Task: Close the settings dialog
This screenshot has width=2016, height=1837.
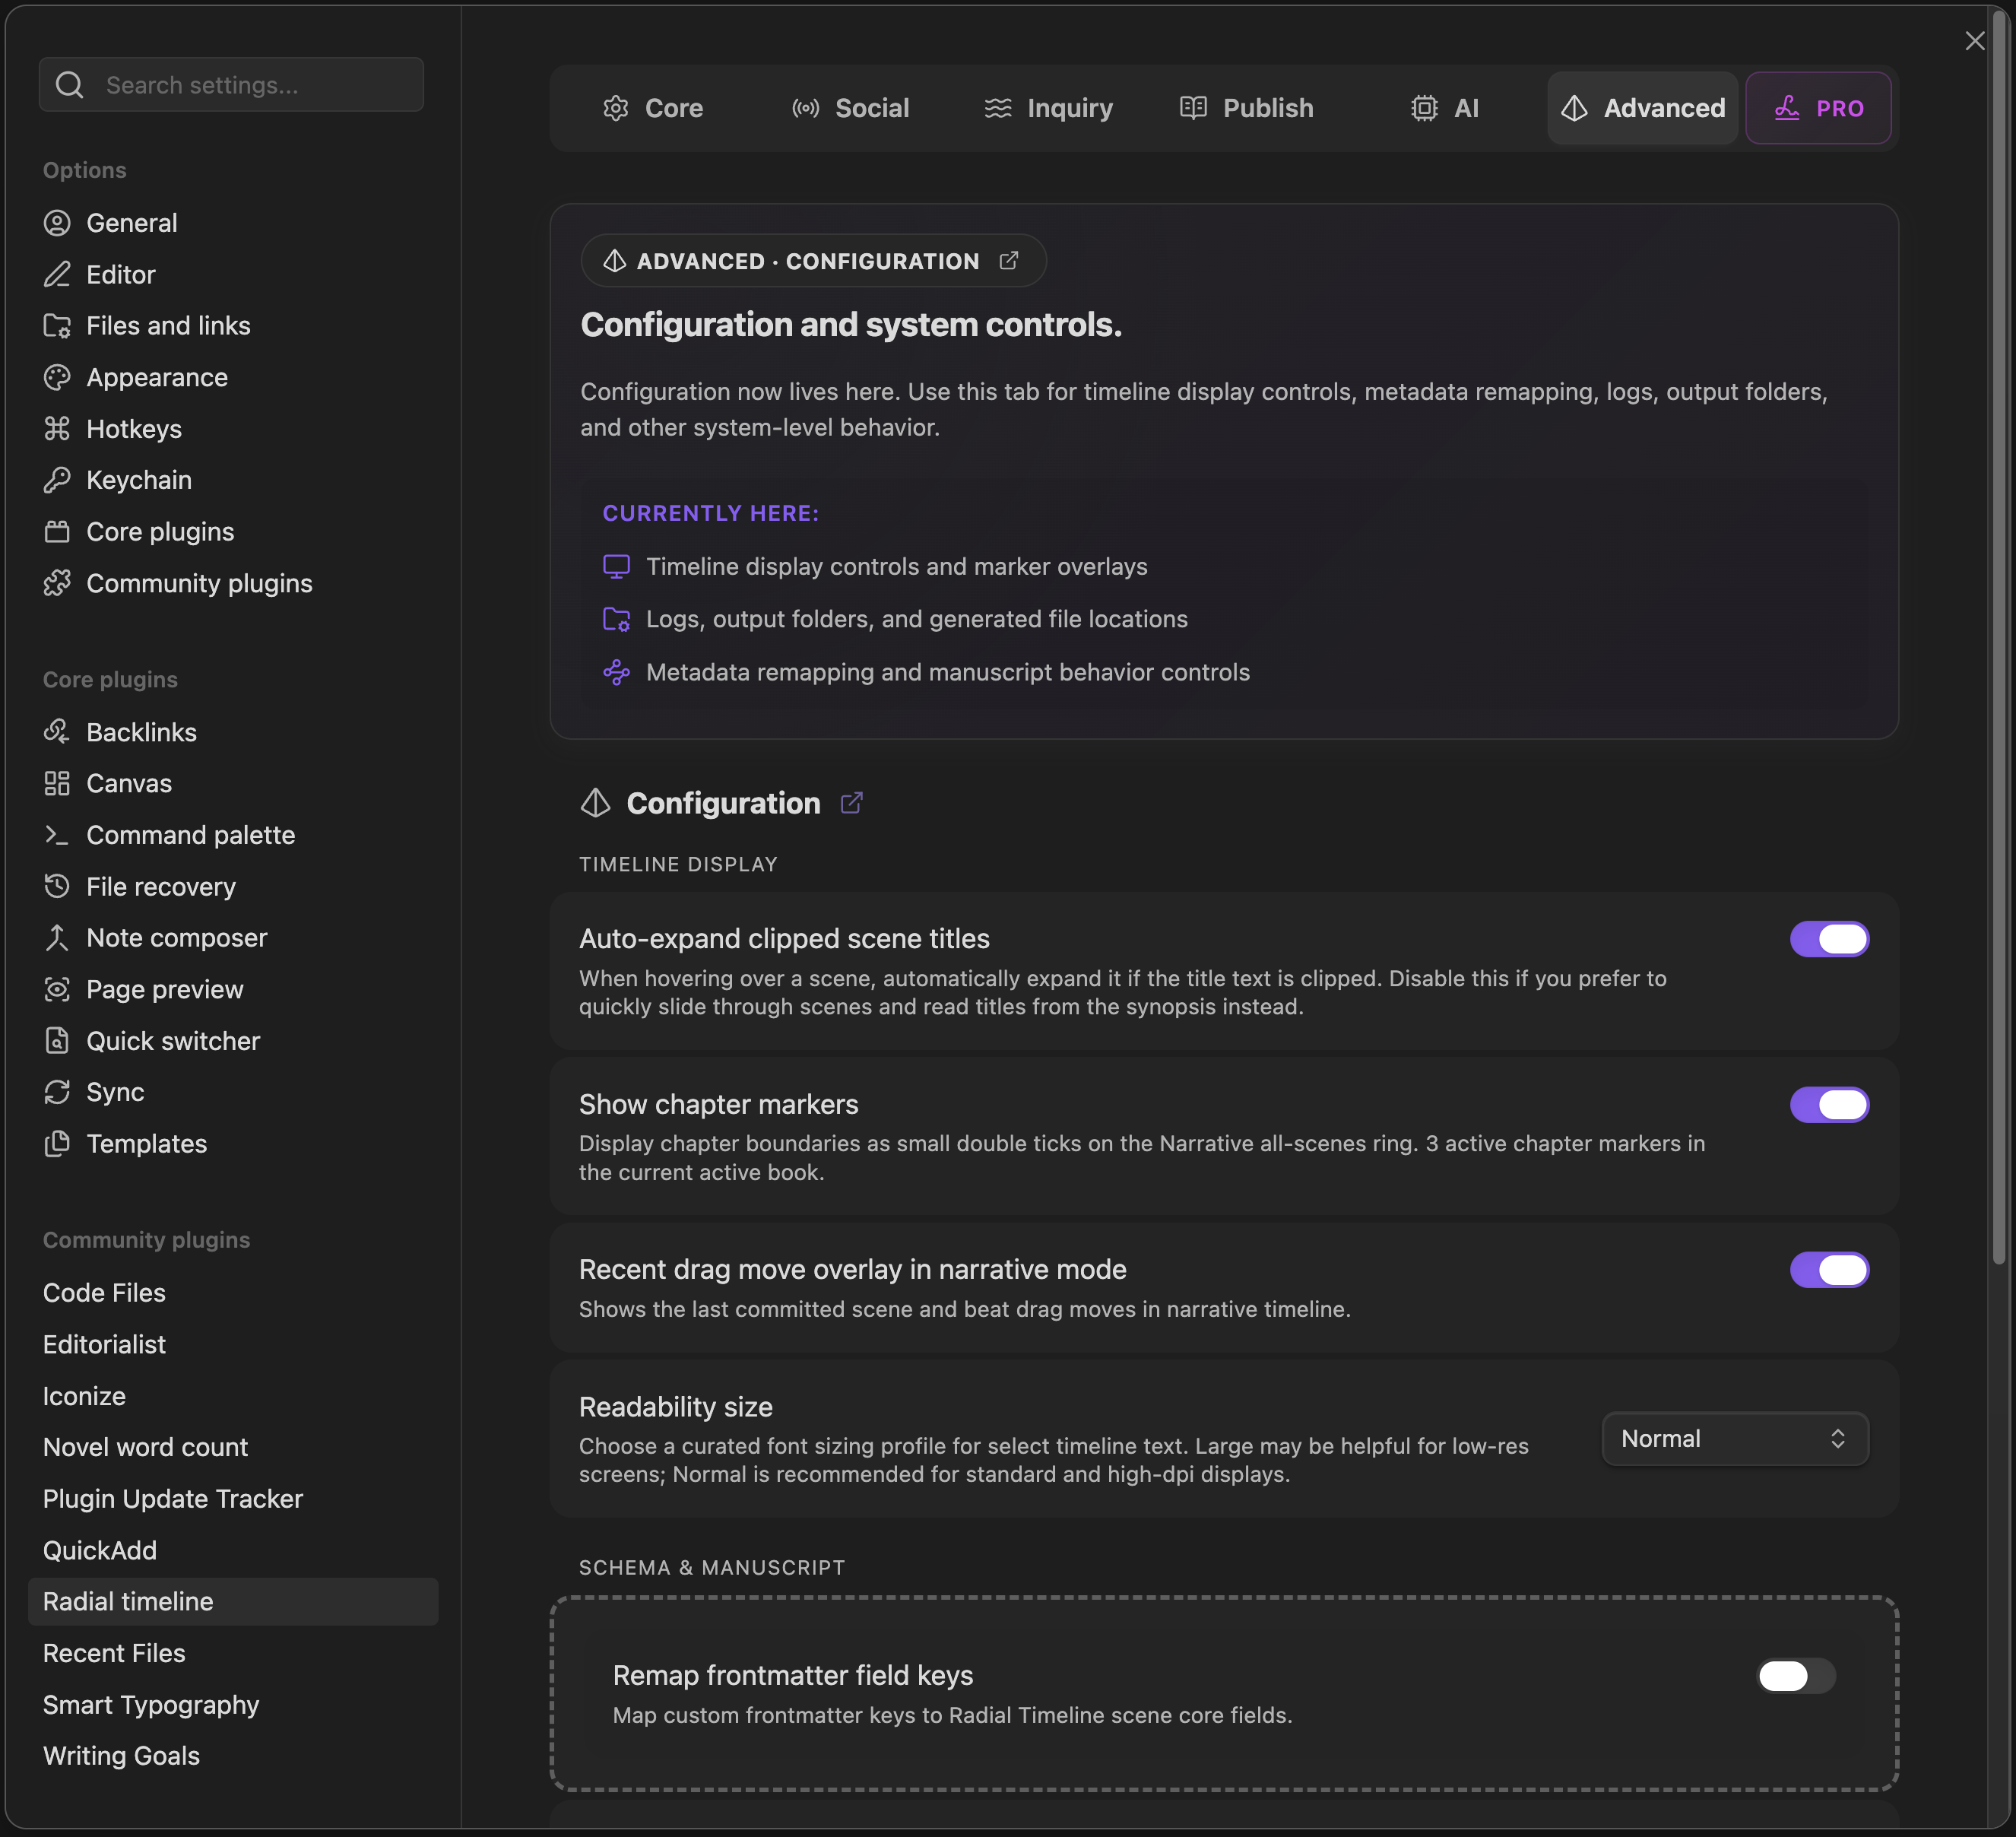Action: (1974, 41)
